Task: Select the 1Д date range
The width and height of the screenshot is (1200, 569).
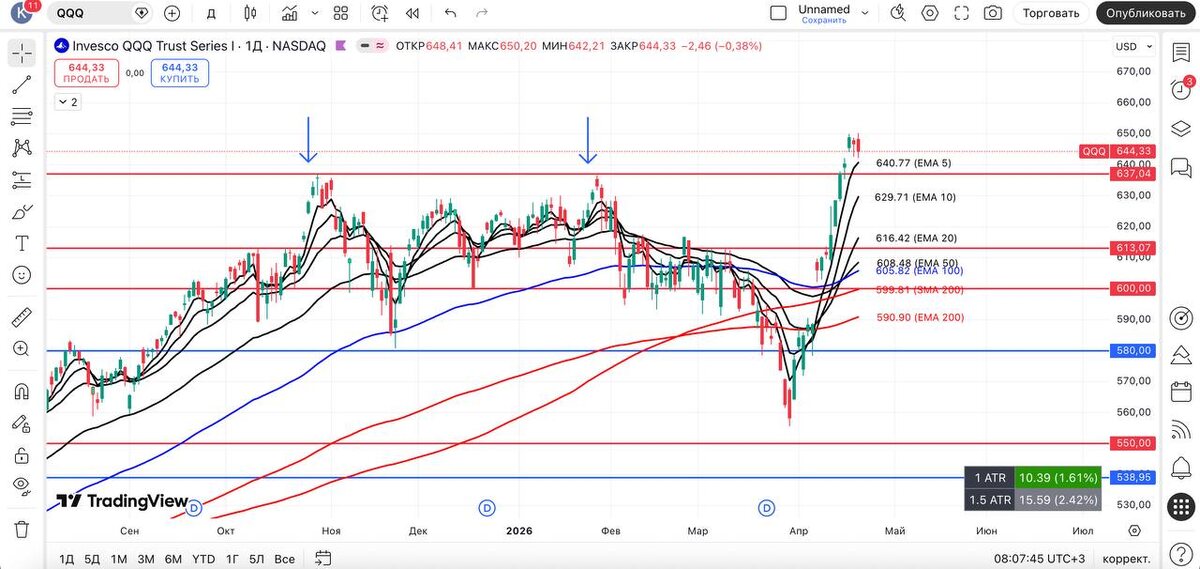Action: point(67,558)
